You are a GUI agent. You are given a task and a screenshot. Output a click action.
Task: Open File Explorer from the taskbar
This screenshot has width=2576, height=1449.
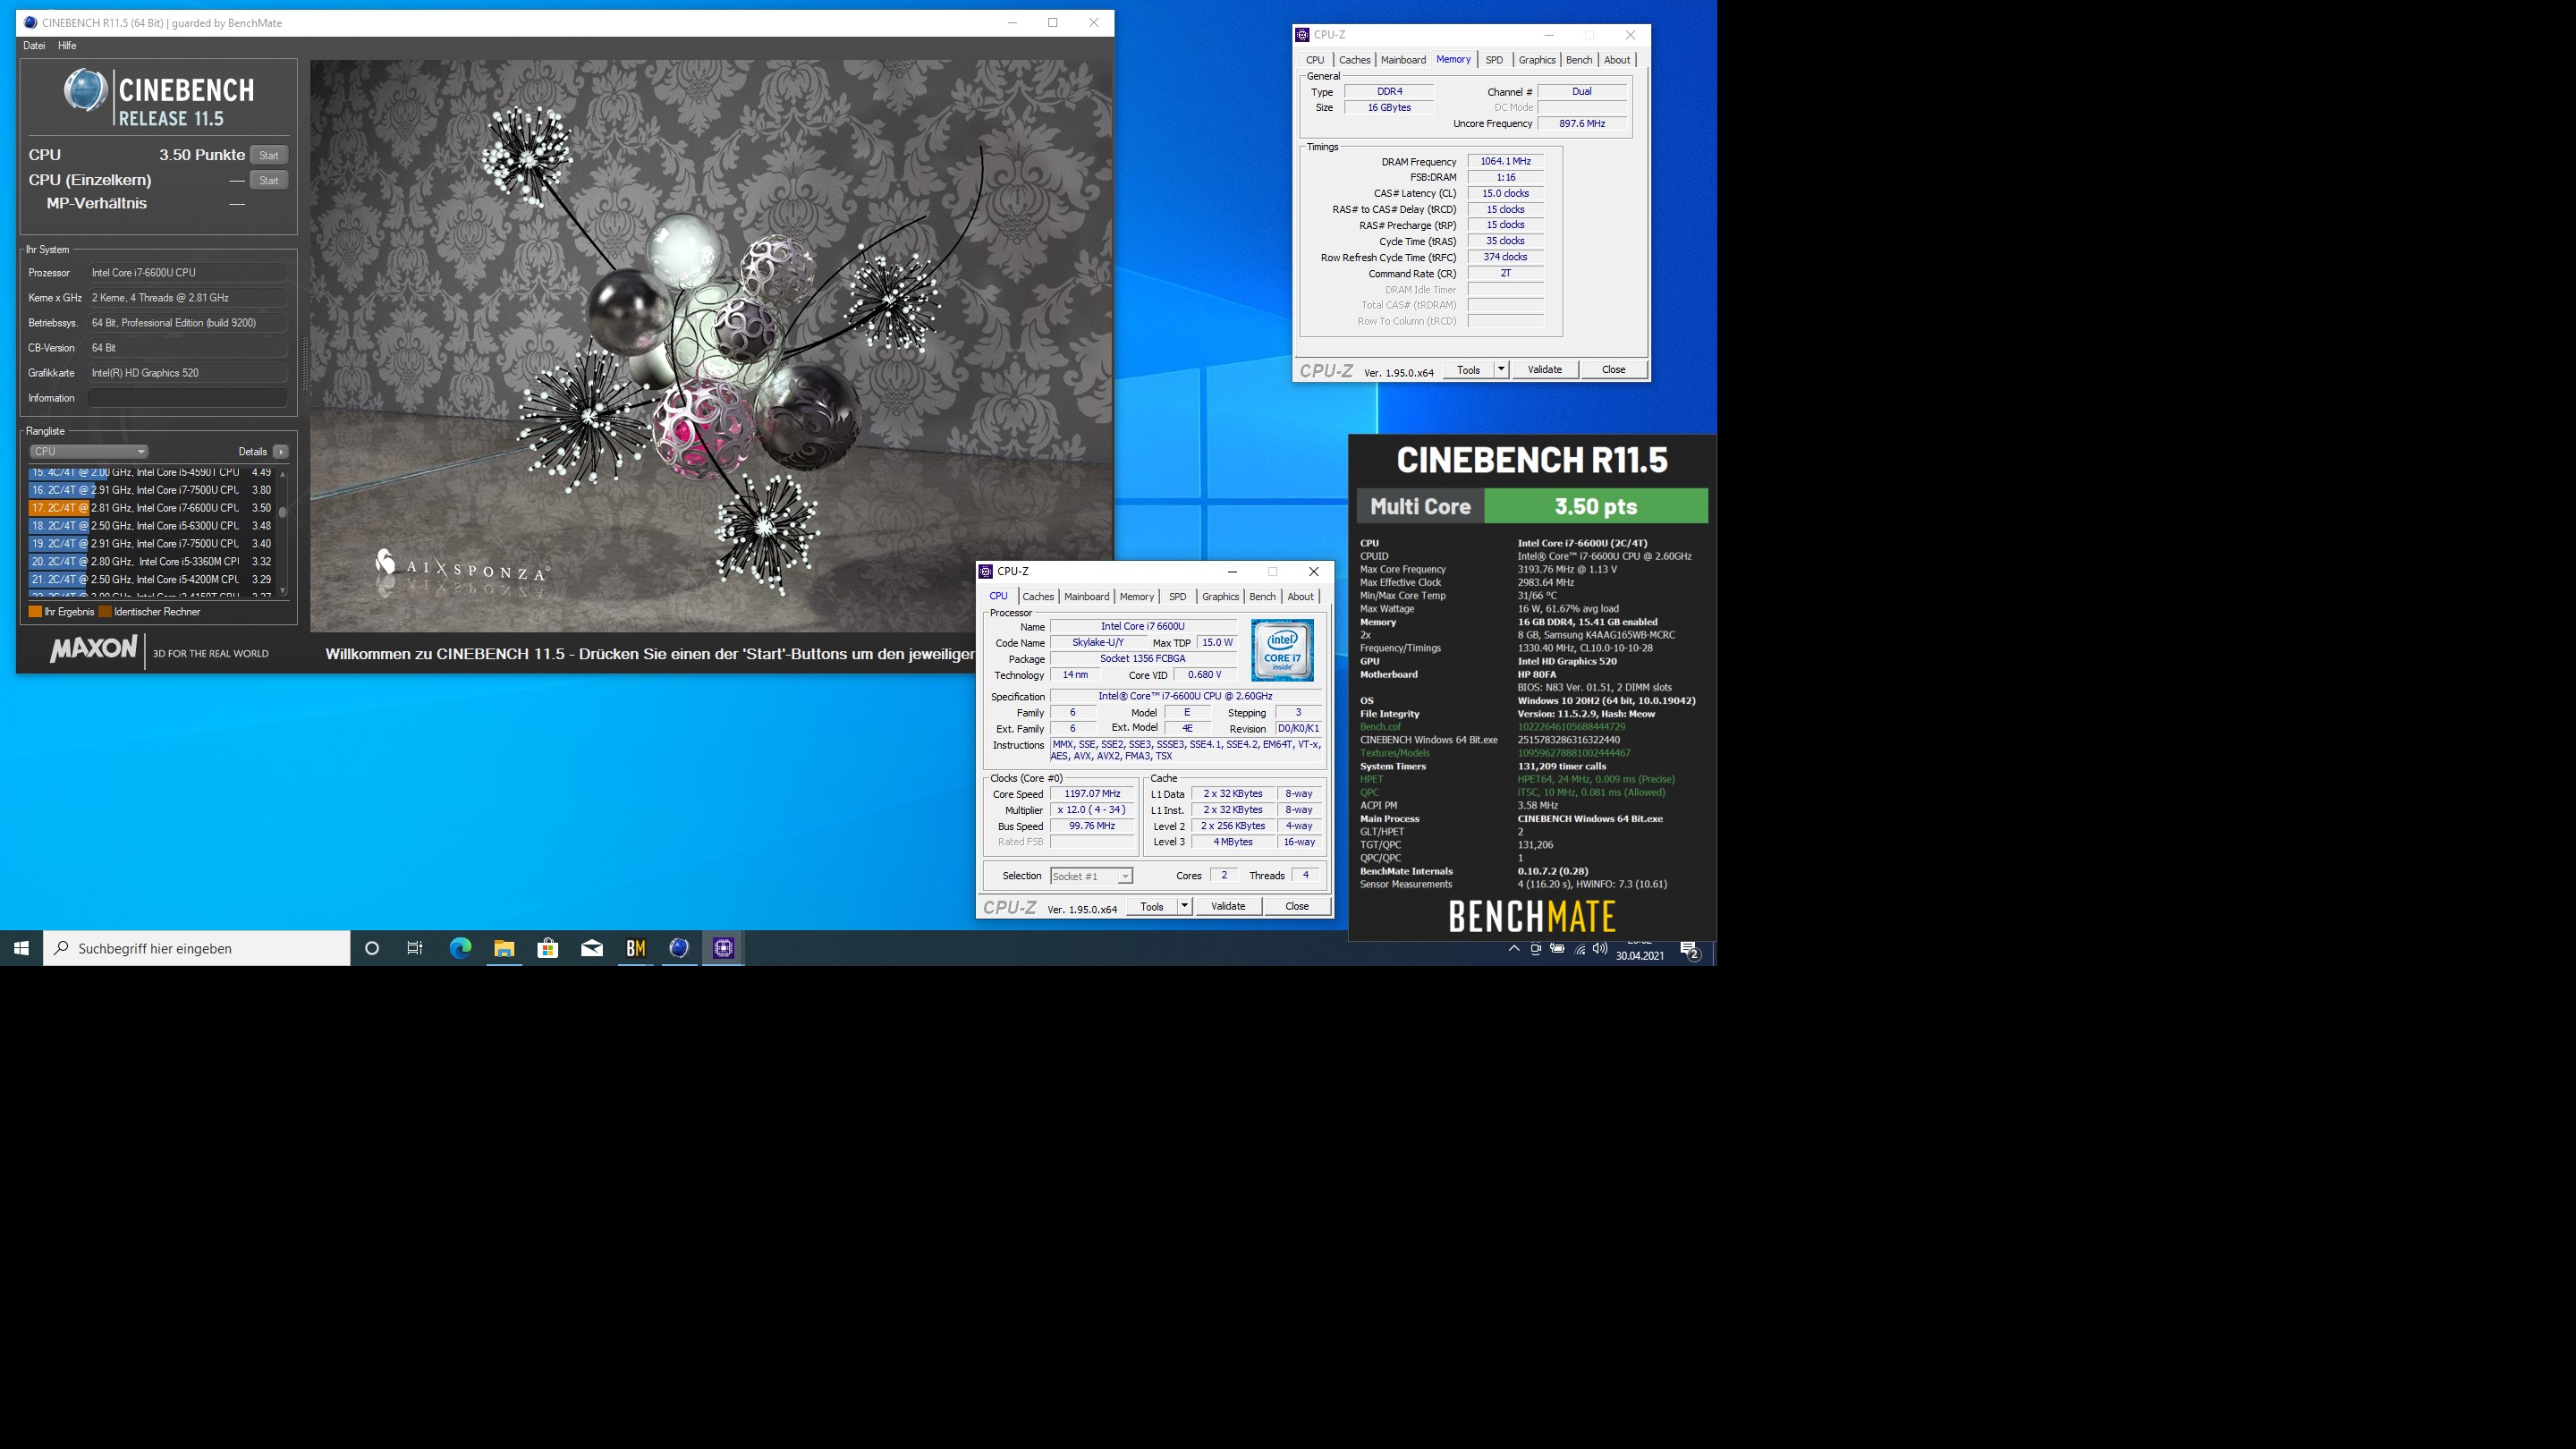(504, 948)
